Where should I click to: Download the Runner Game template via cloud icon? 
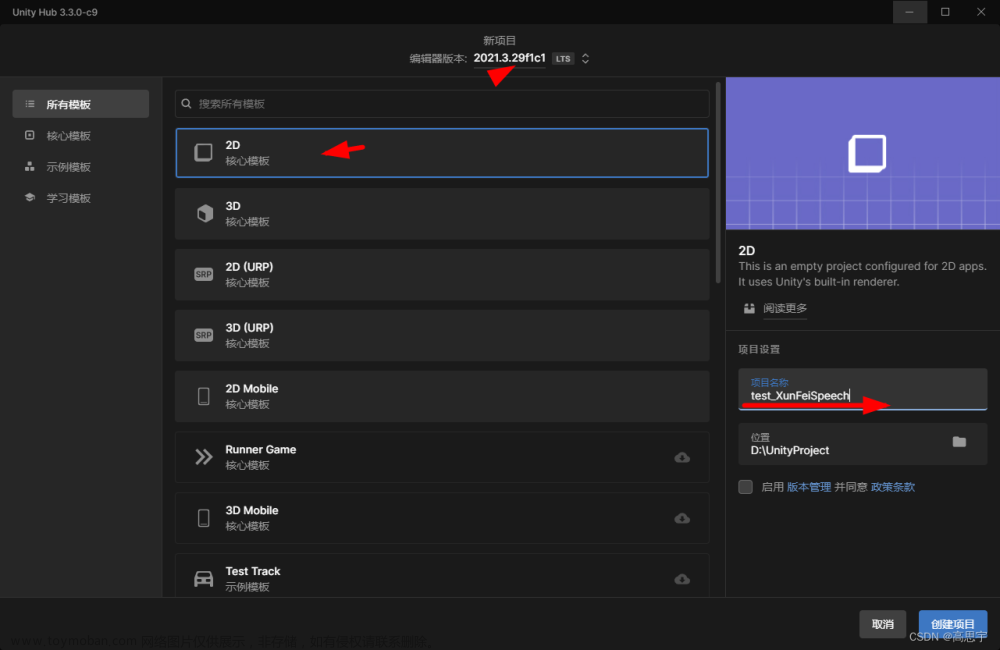682,457
